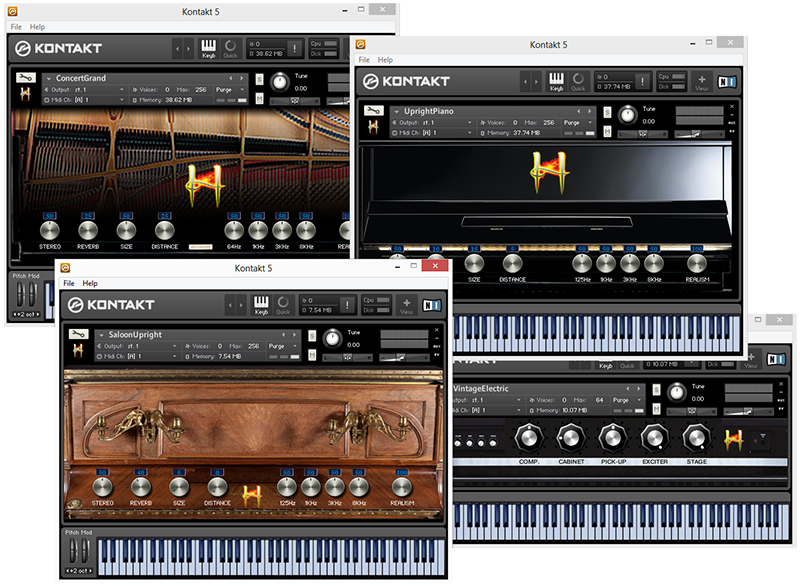Screen dimensions: 800x586
Task: Load previous preset arrow in SaloonUpright header
Action: (230, 305)
